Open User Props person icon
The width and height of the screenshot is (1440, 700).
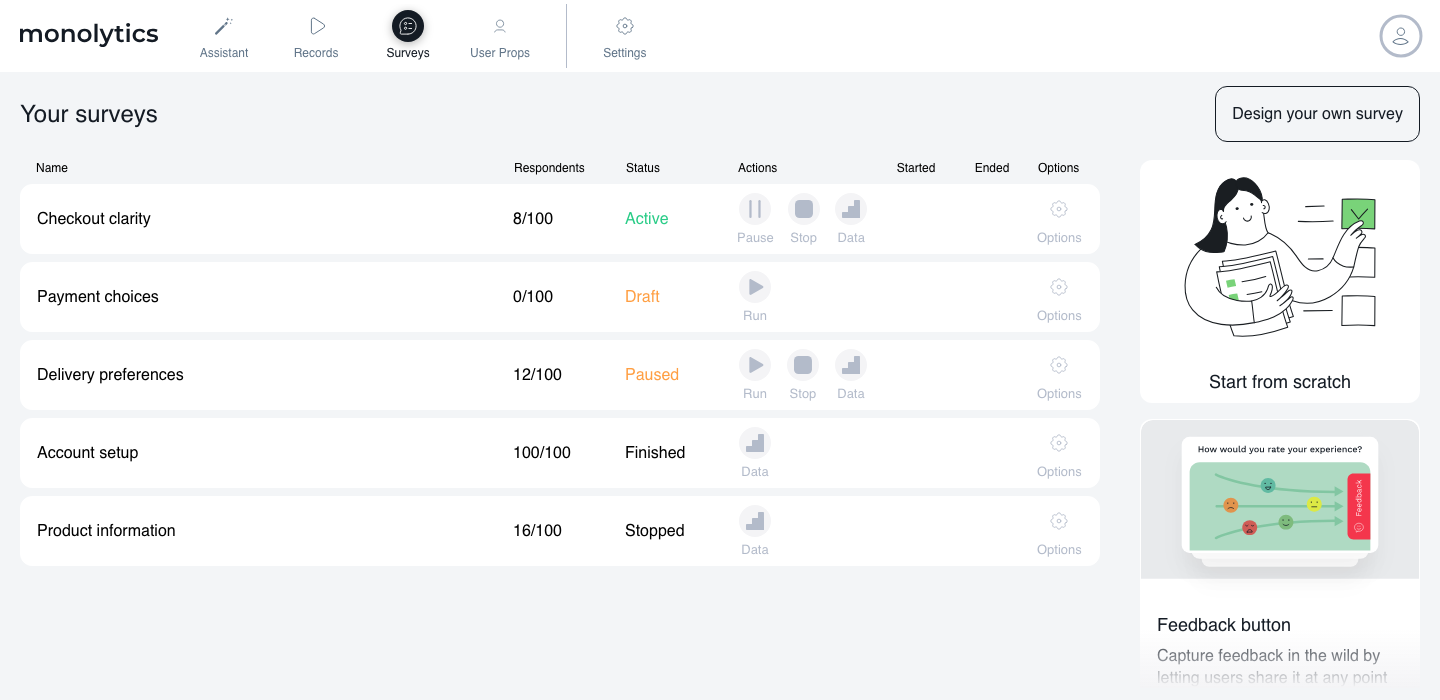click(x=500, y=26)
